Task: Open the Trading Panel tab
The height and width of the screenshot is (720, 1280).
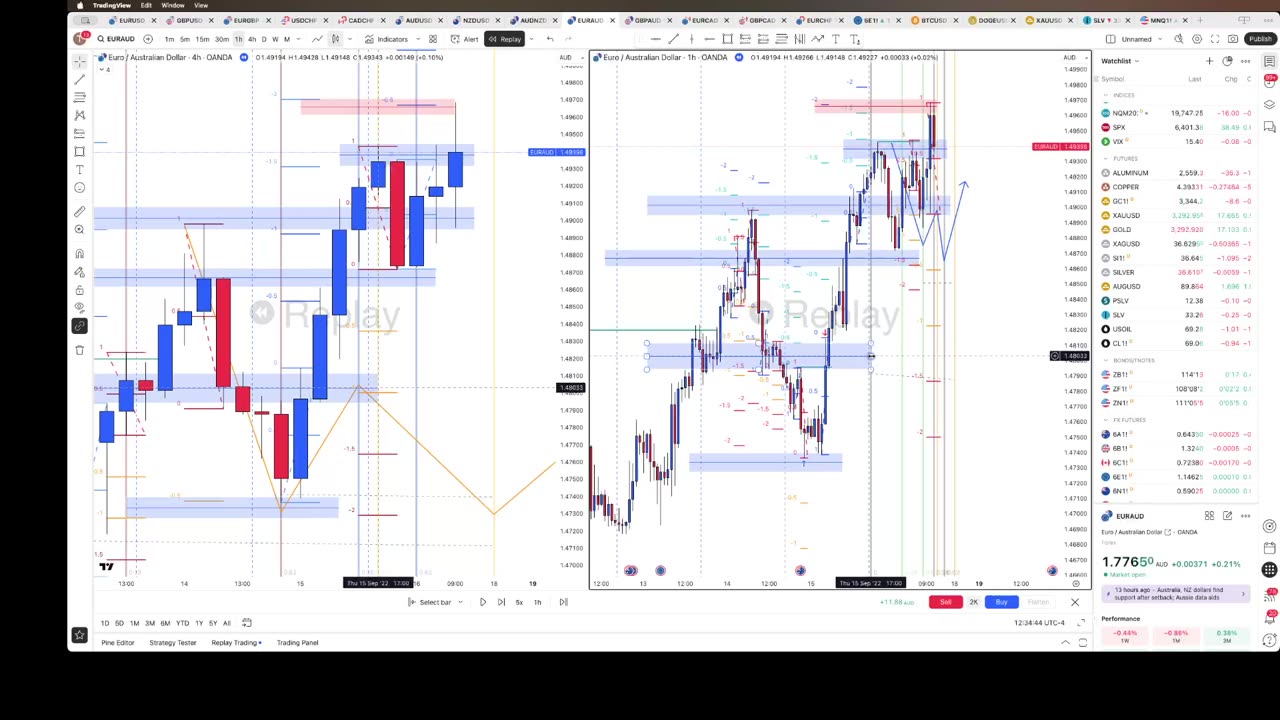Action: (297, 643)
